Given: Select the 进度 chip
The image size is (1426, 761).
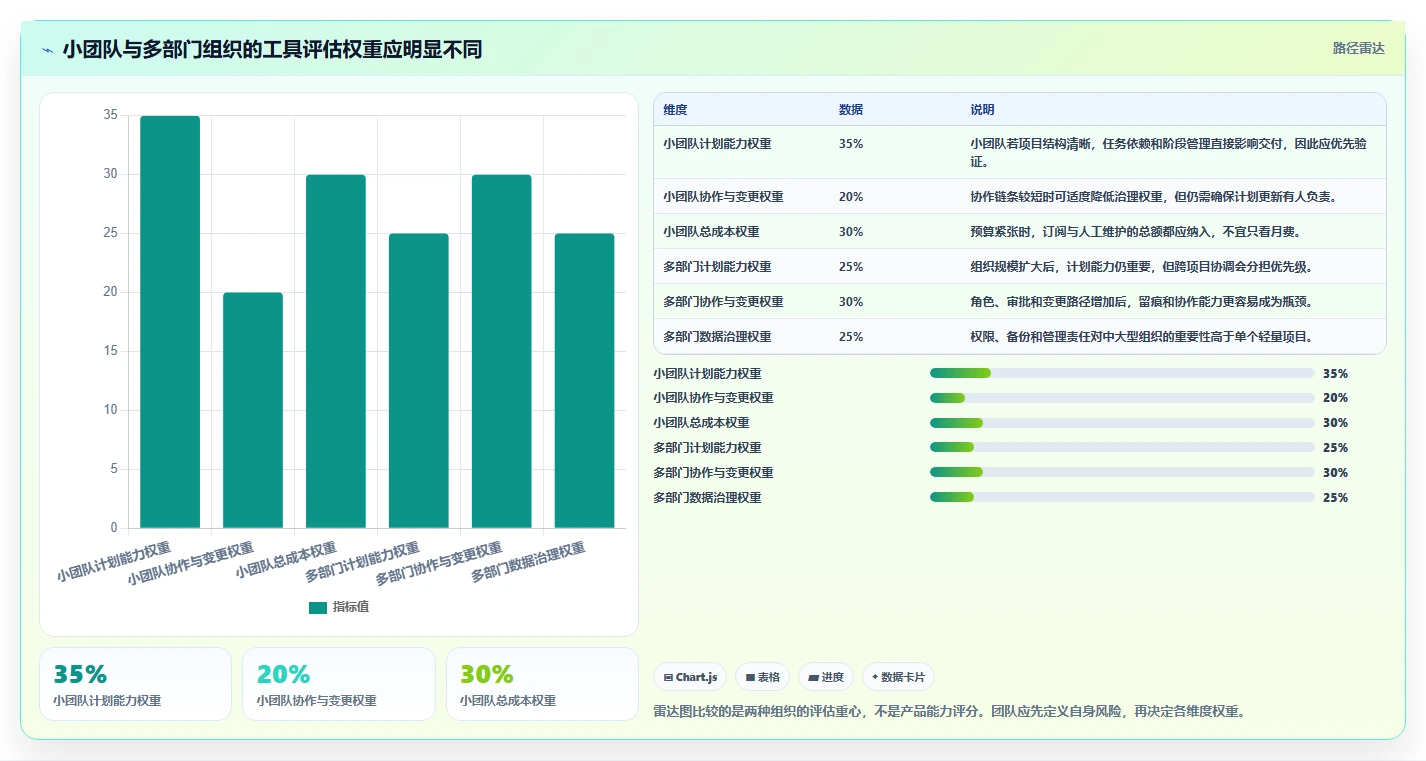Looking at the screenshot, I should coord(826,677).
